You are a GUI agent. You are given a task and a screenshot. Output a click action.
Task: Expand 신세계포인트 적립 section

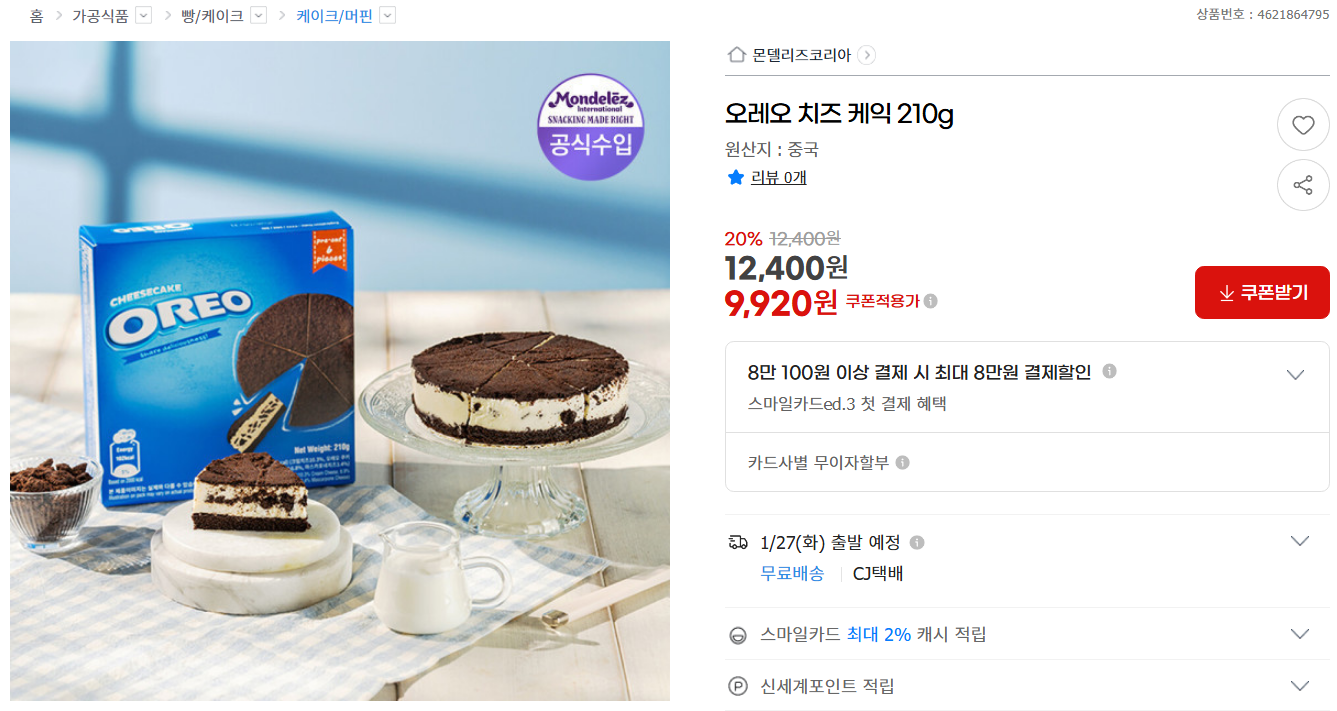pos(1300,686)
